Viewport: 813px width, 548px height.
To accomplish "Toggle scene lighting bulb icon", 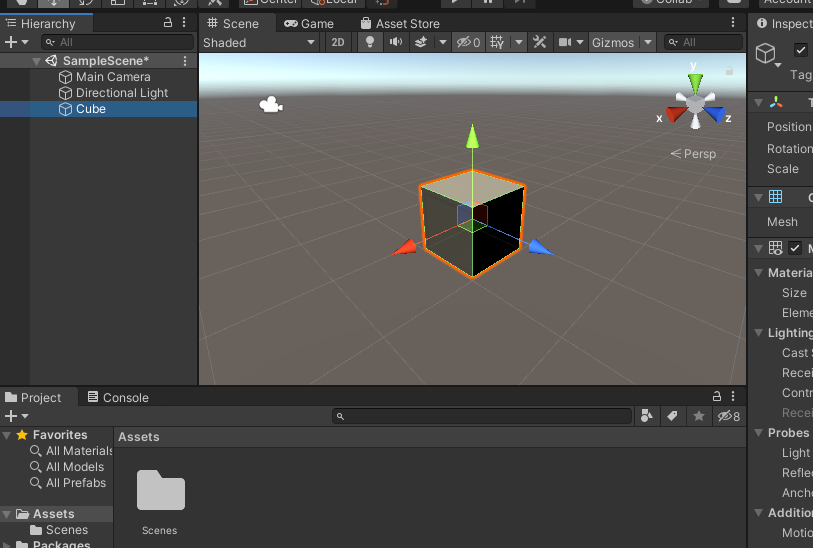I will tap(370, 42).
